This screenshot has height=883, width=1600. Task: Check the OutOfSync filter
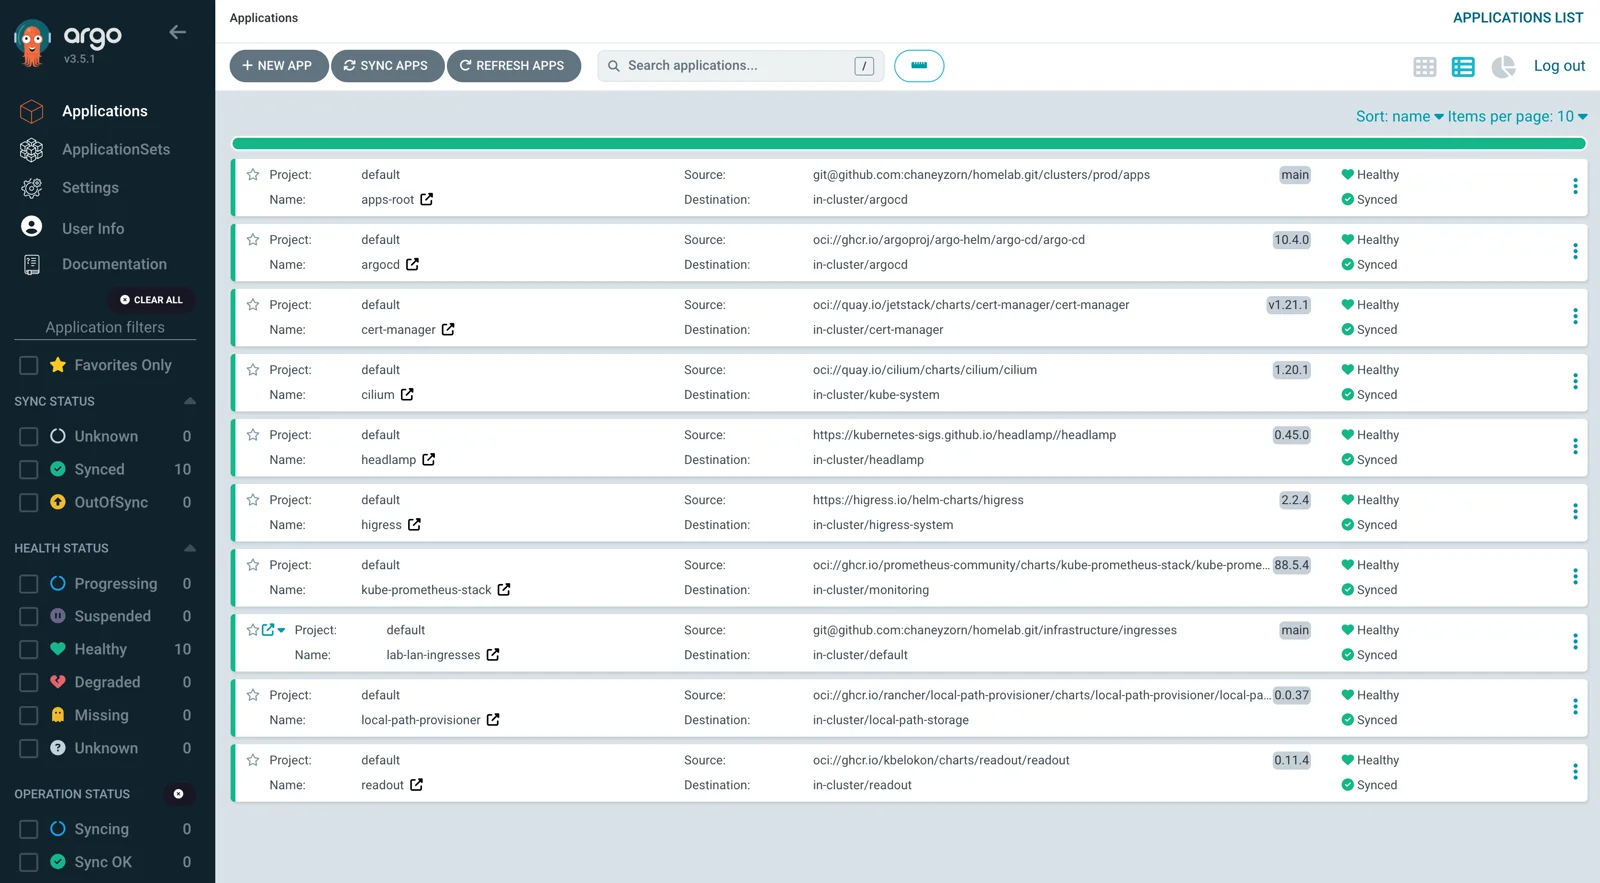(29, 502)
